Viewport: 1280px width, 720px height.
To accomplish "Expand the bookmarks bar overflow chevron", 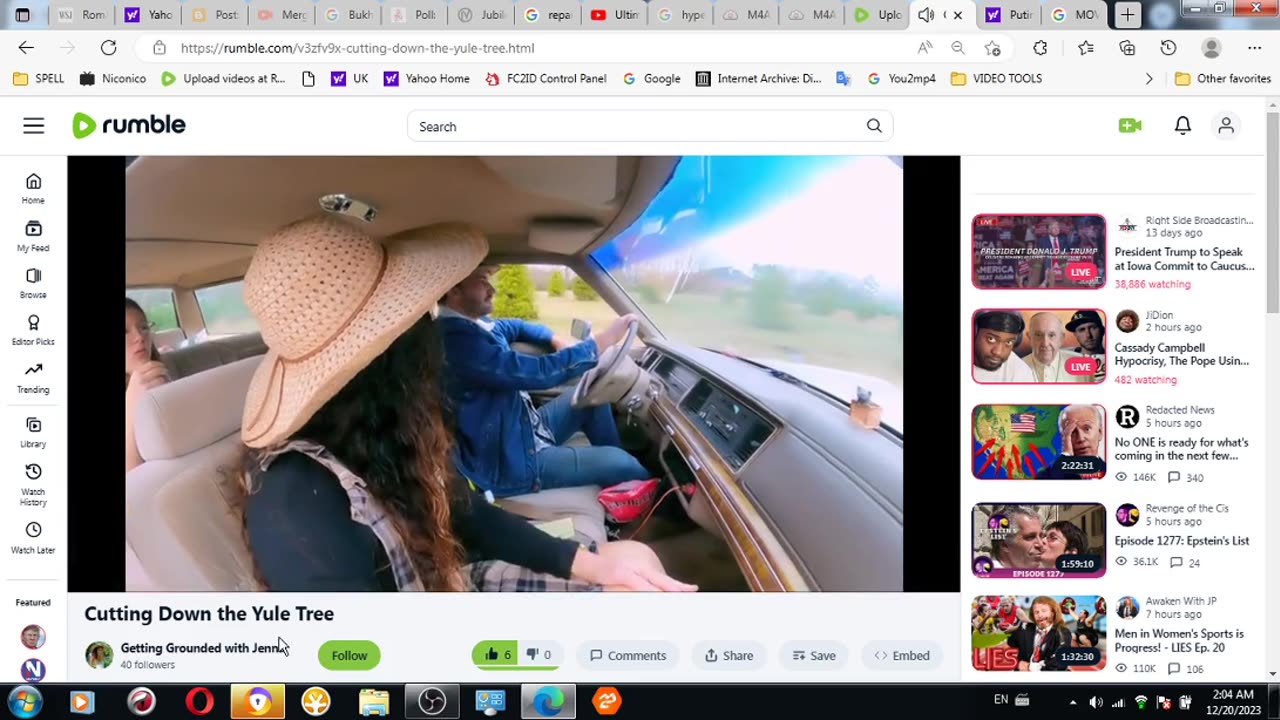I will coord(1149,78).
